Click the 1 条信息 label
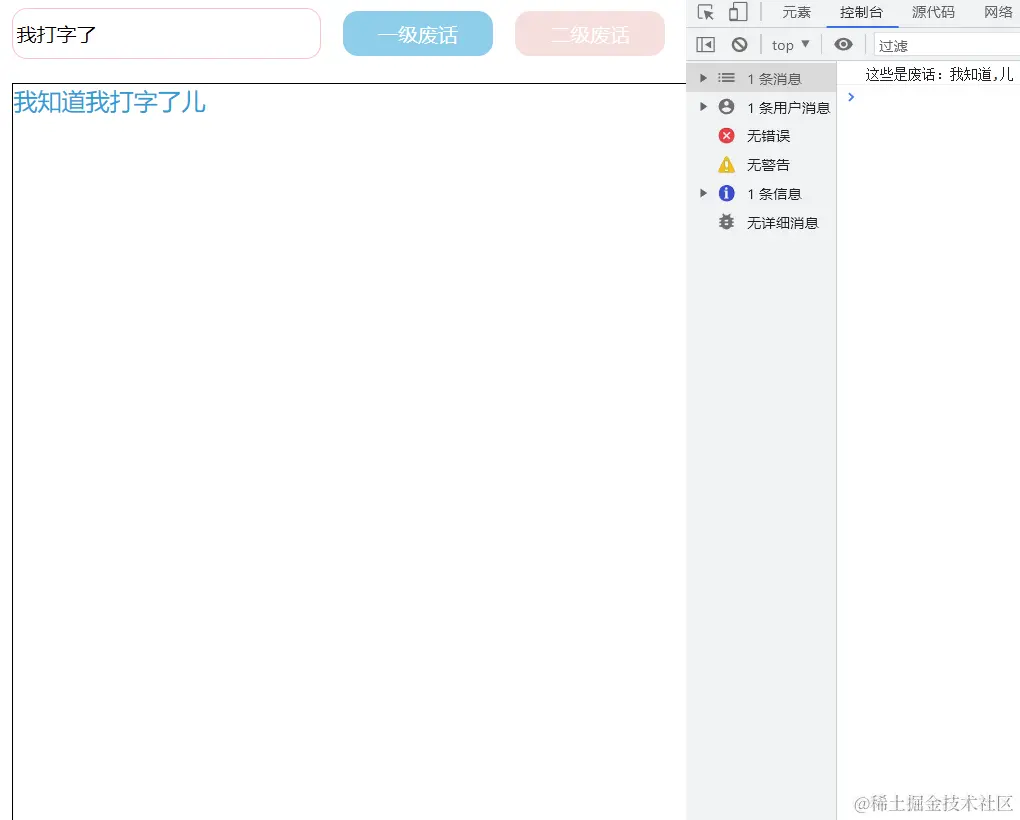 pyautogui.click(x=774, y=194)
